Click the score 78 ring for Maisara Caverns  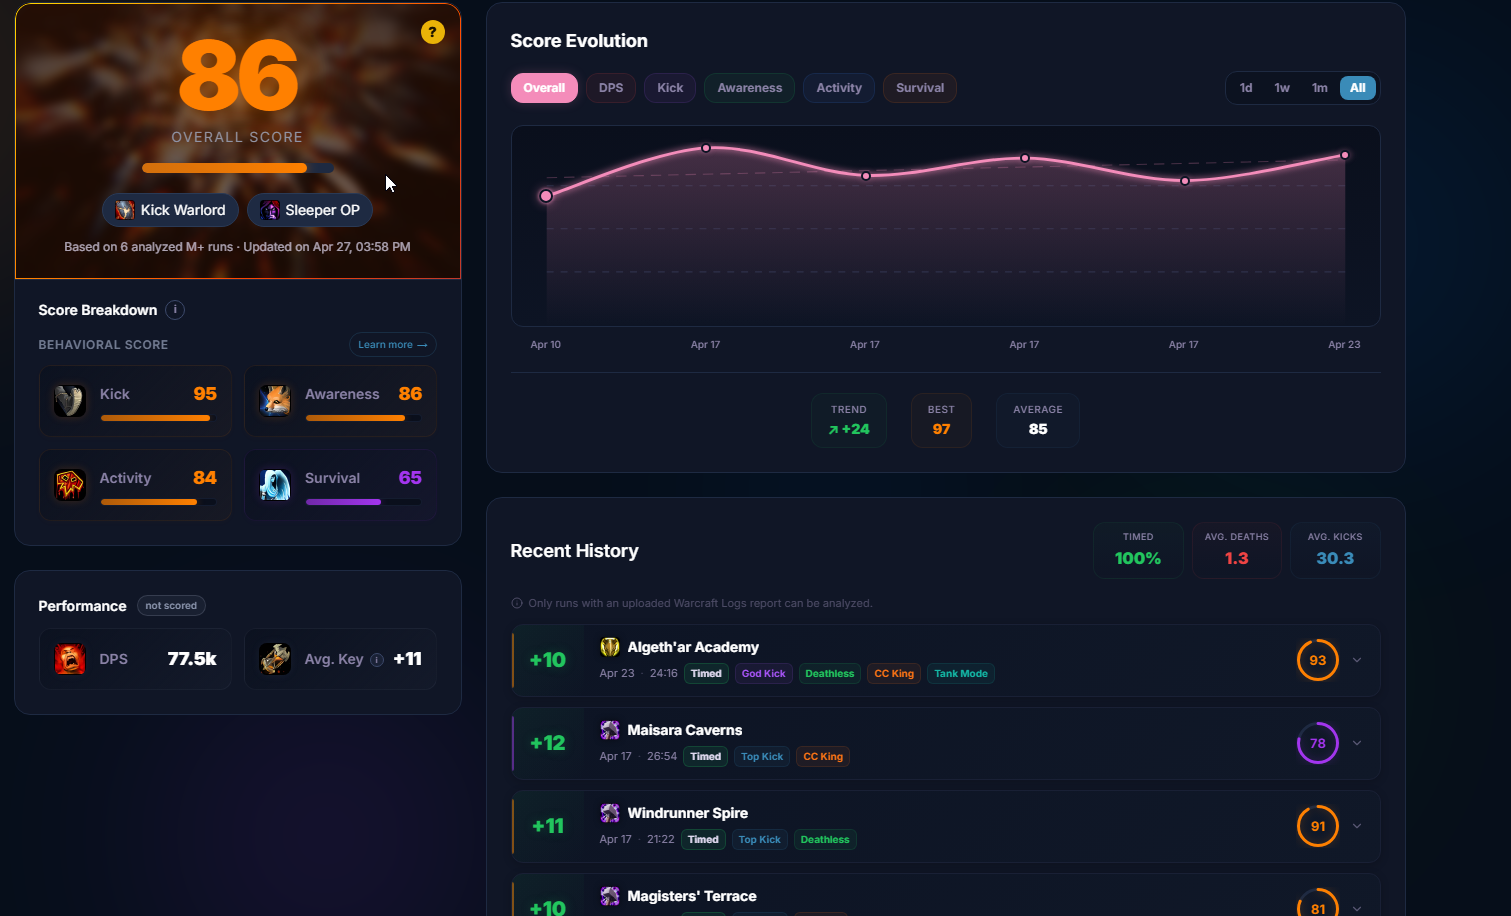tap(1318, 743)
